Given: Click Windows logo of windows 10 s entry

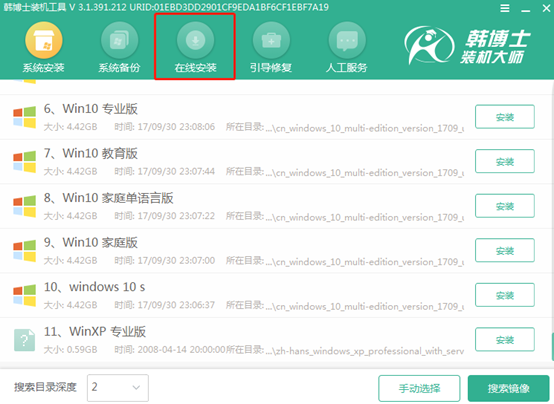Looking at the screenshot, I should pos(24,295).
